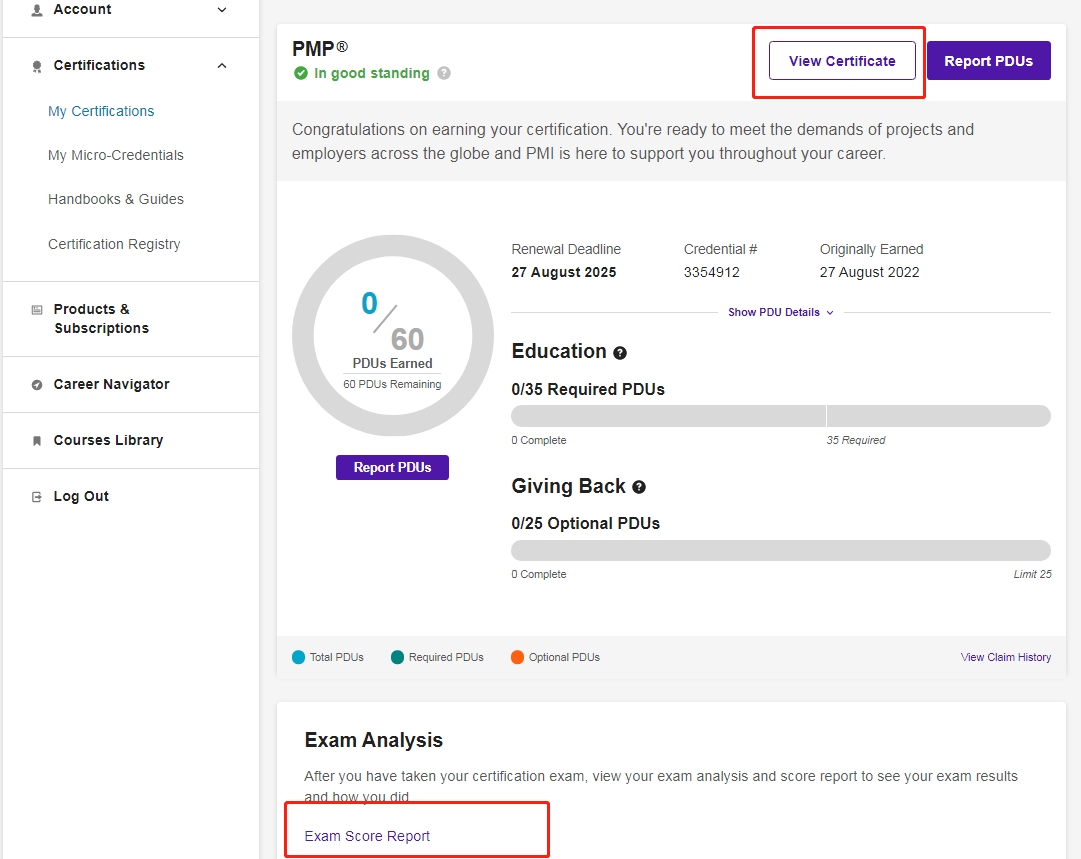Click the PDUs Earned circular progress chart
Viewport: 1081px width, 859px height.
pos(393,336)
